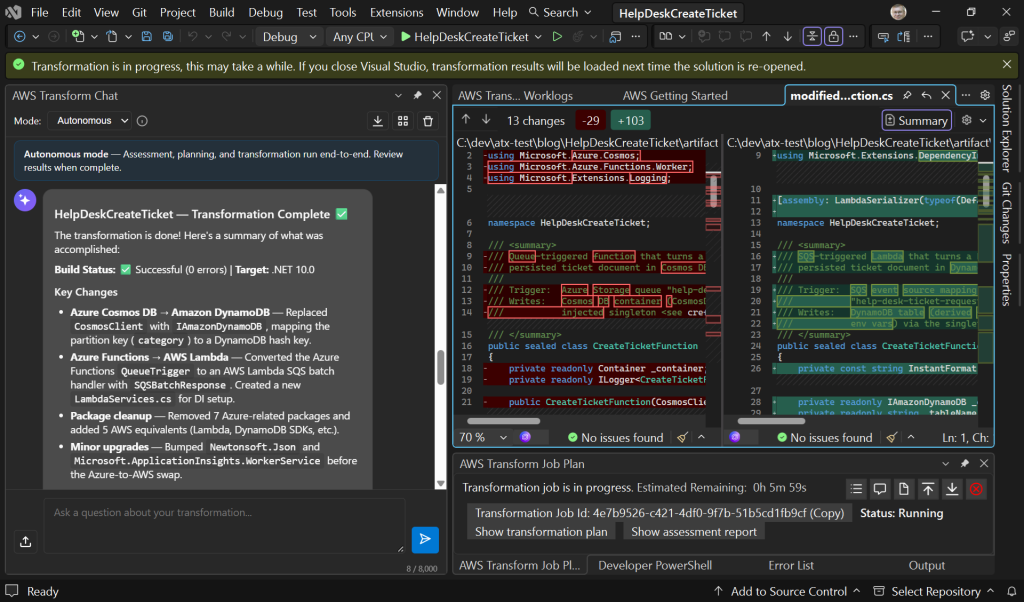The height and width of the screenshot is (602, 1024).
Task: Expand the HelpDeskCreateTicket startup project dropdown
Action: [x=538, y=37]
